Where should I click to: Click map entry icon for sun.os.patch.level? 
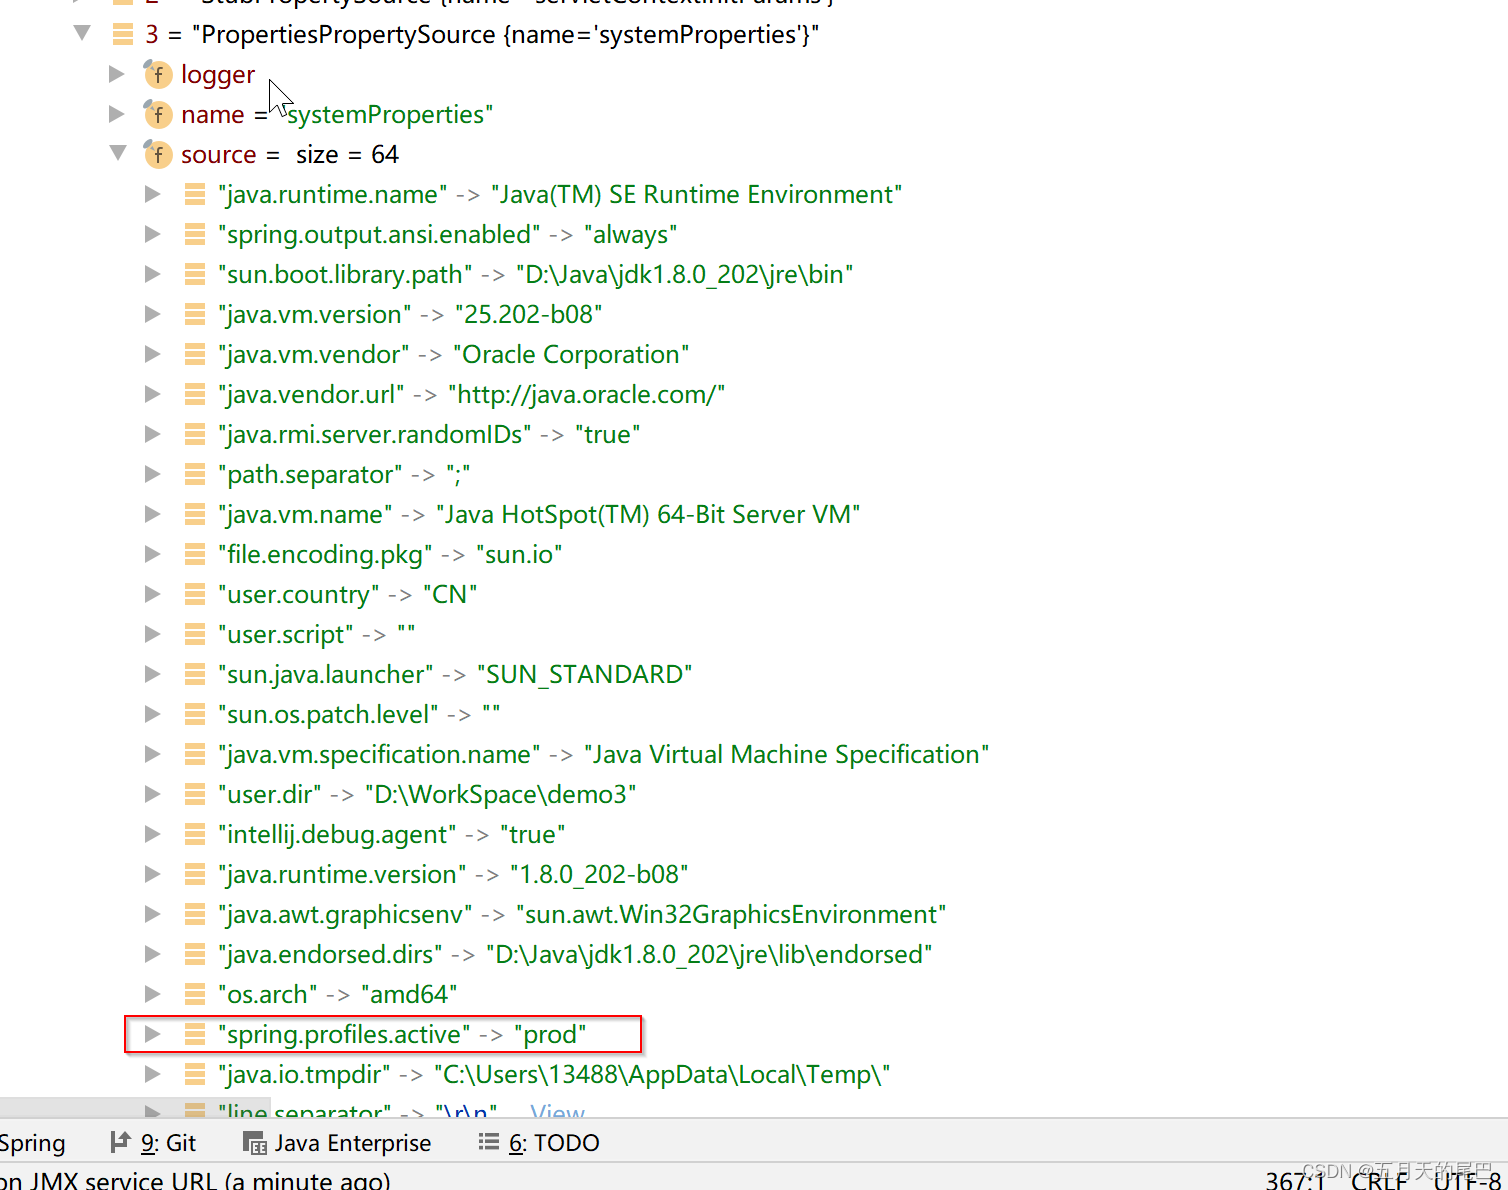[195, 714]
